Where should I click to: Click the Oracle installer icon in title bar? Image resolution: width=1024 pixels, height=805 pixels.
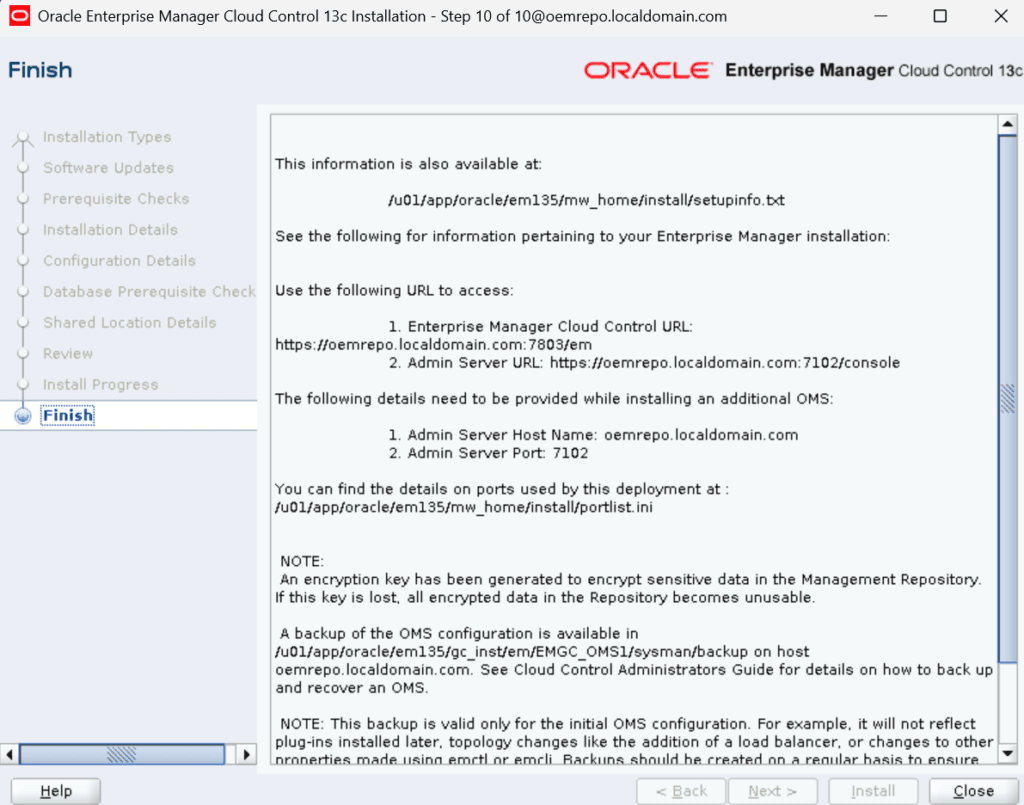19,16
